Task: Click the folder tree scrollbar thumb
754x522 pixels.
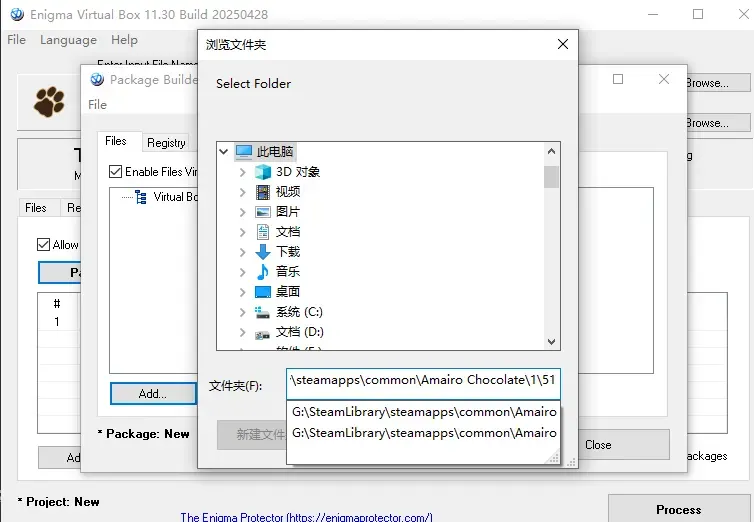Action: (552, 177)
